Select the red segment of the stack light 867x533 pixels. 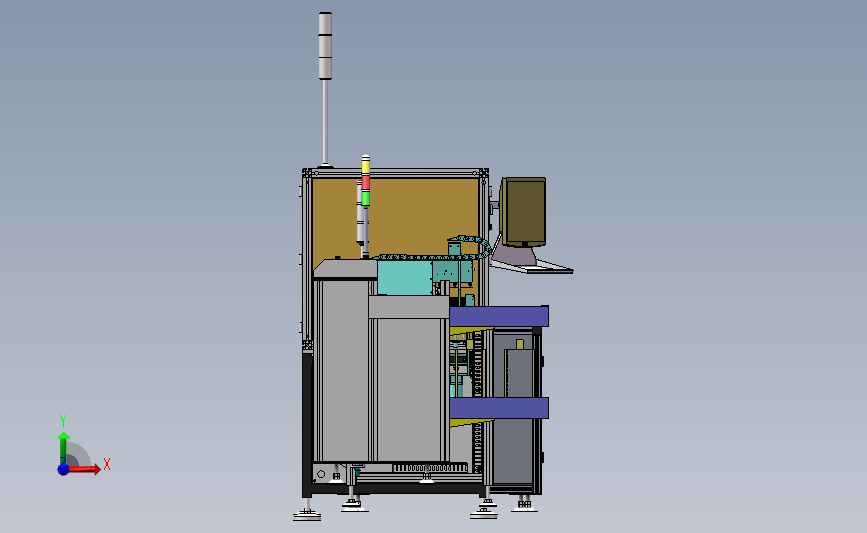[x=365, y=183]
